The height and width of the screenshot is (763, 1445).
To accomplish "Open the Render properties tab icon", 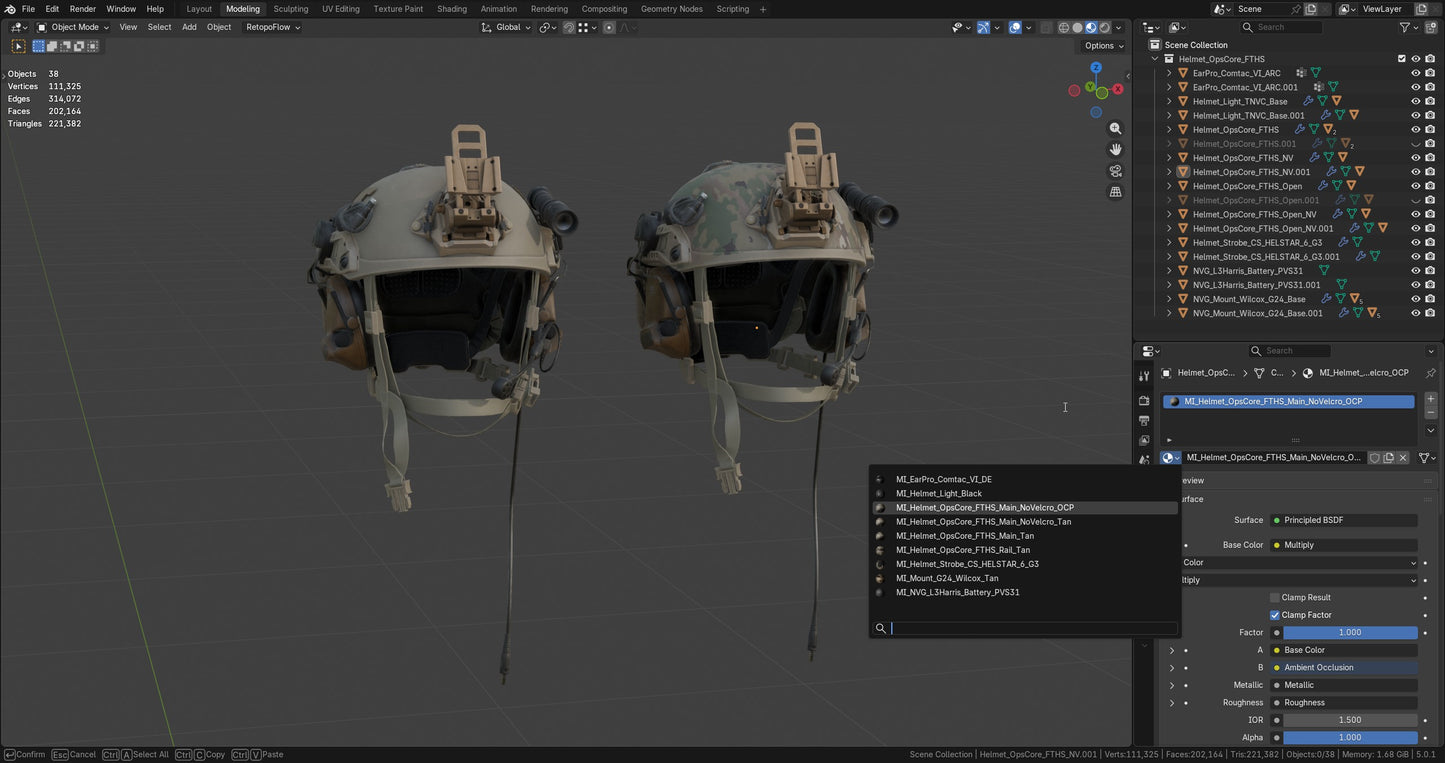I will tap(1143, 399).
